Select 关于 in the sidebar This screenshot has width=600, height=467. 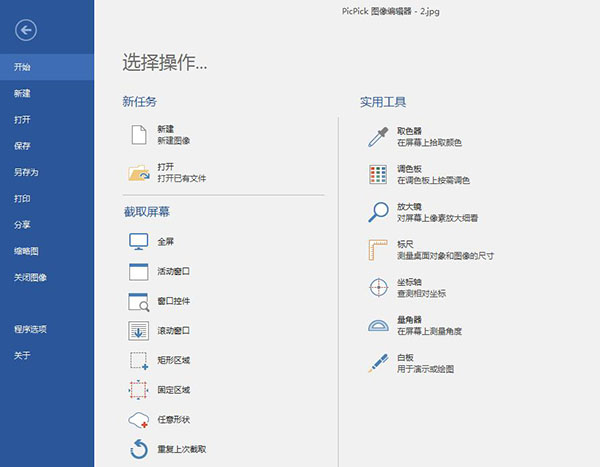tap(22, 355)
